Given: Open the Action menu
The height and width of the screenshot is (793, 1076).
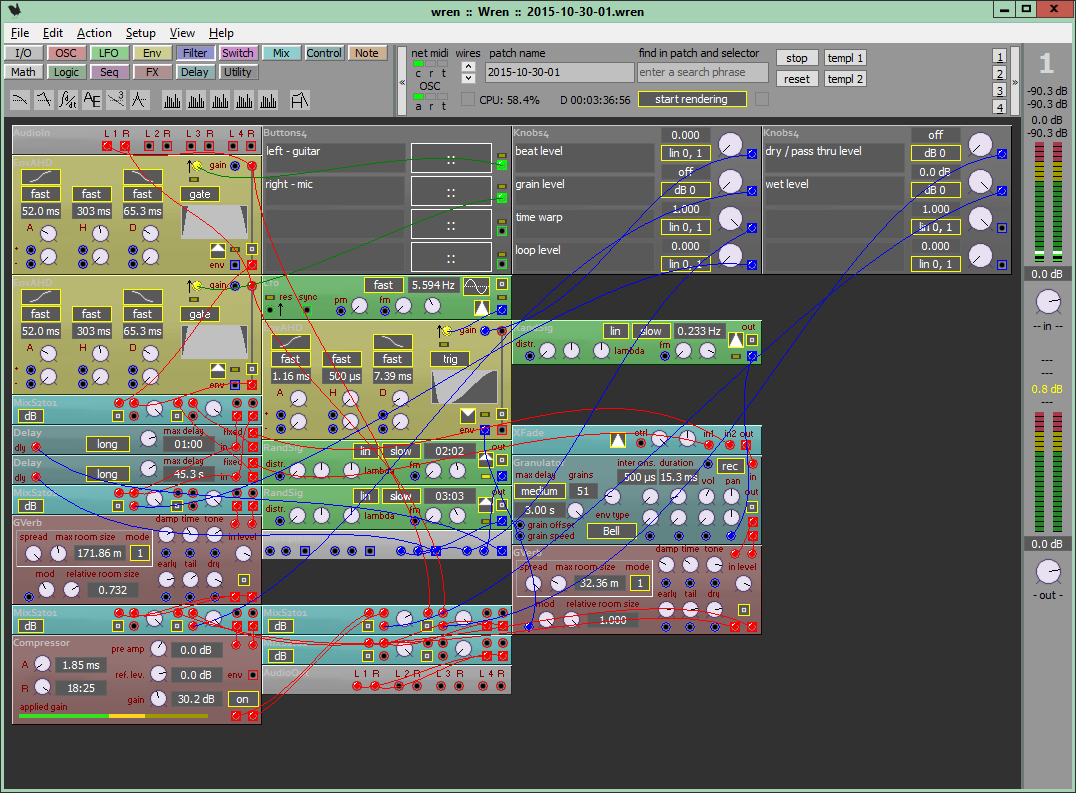Looking at the screenshot, I should (x=94, y=33).
